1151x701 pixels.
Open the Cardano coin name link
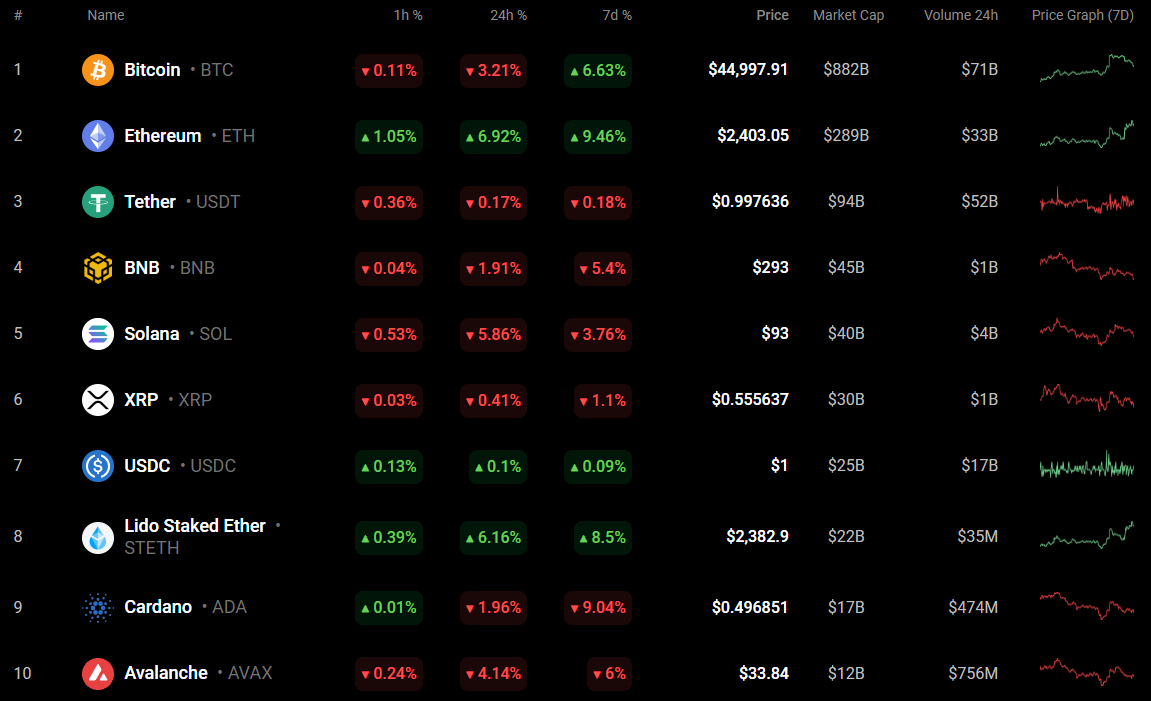point(158,607)
